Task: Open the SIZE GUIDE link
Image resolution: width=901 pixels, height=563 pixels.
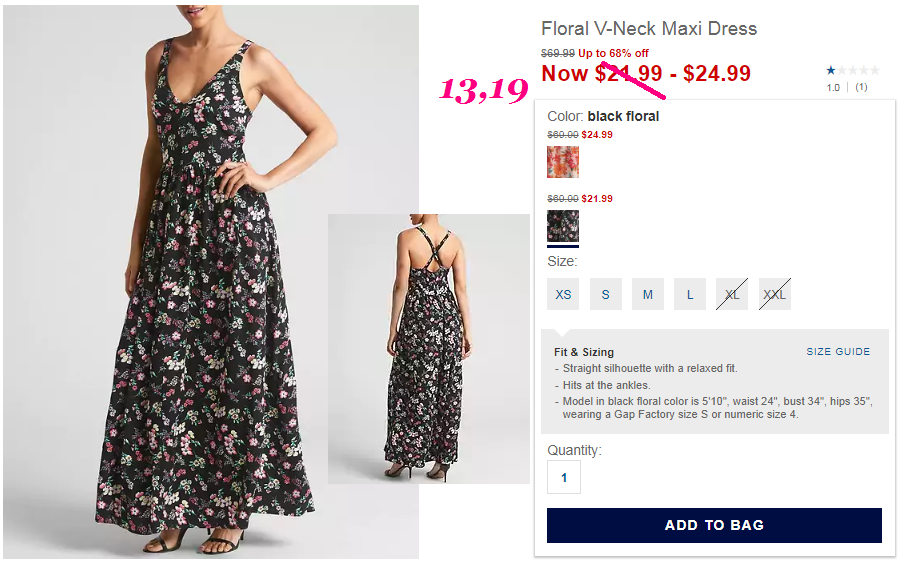Action: tap(838, 352)
